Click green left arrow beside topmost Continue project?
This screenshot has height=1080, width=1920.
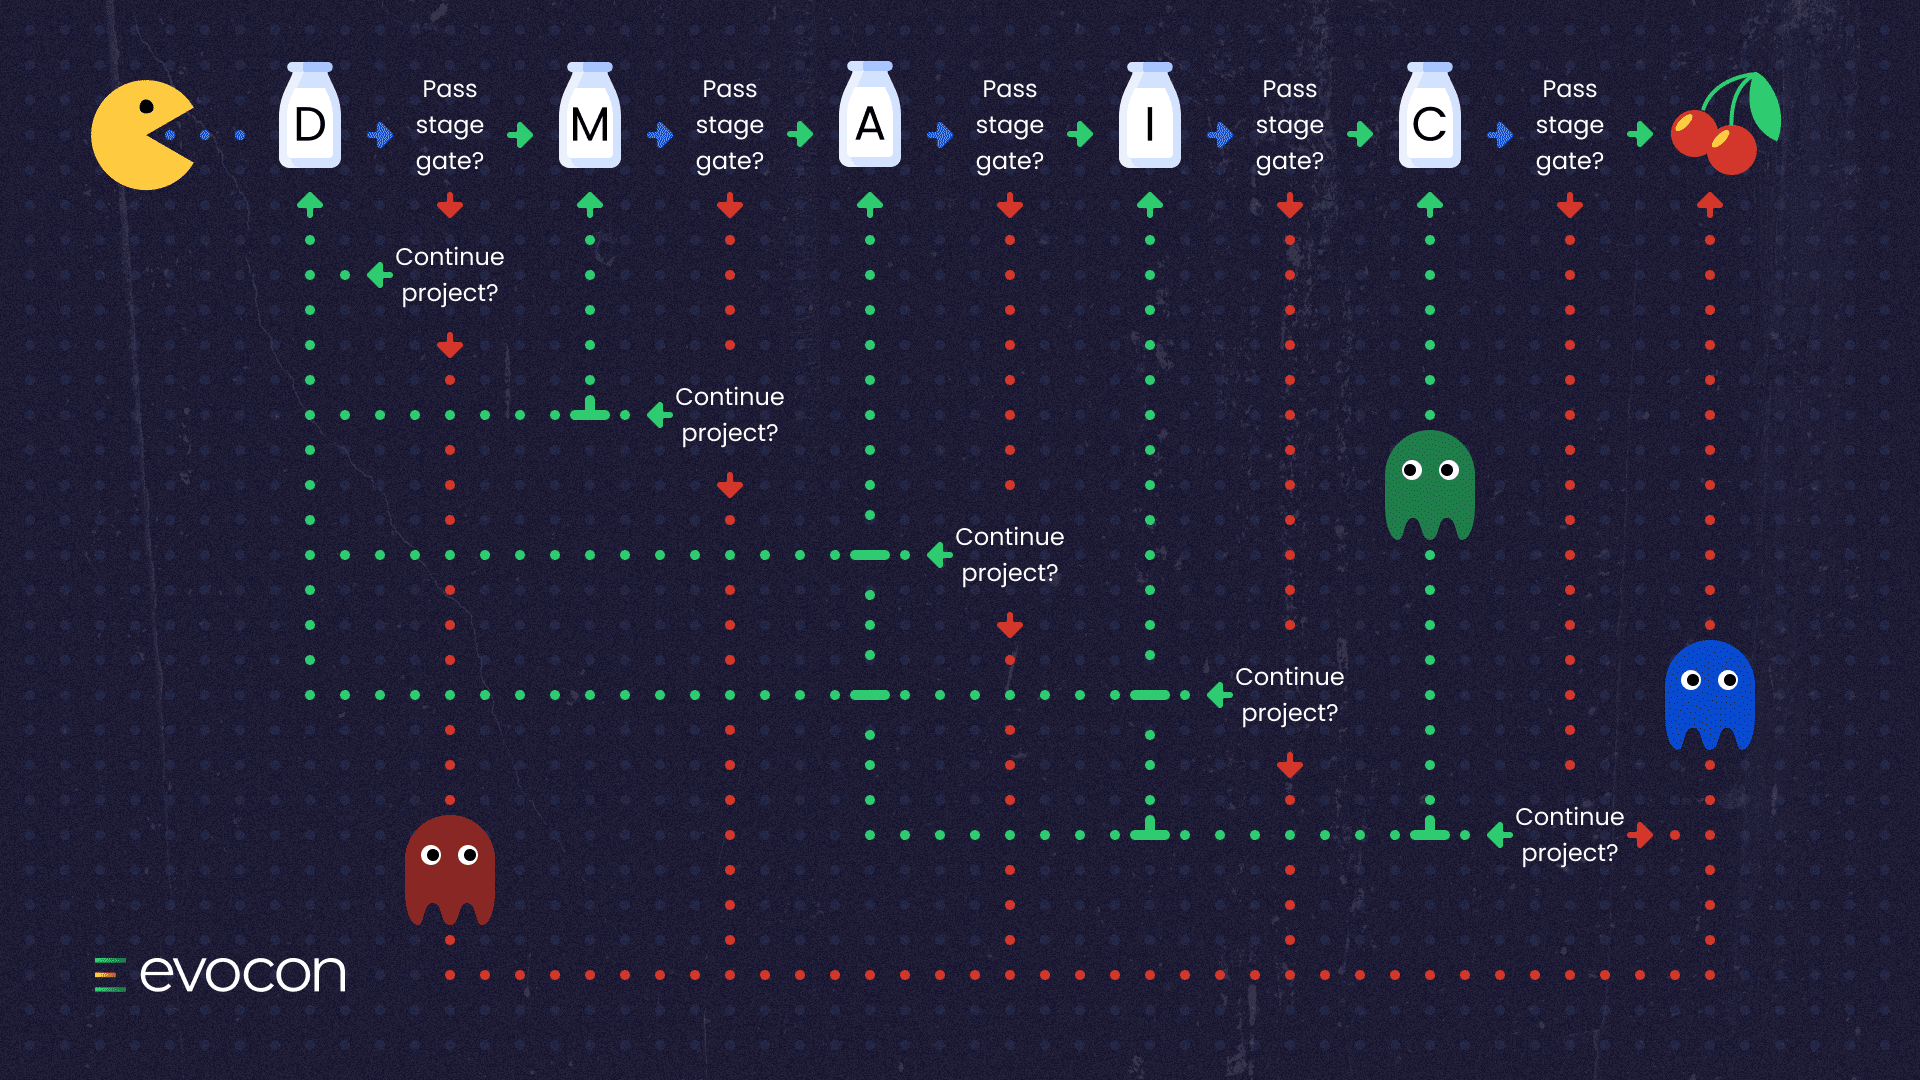pyautogui.click(x=379, y=275)
